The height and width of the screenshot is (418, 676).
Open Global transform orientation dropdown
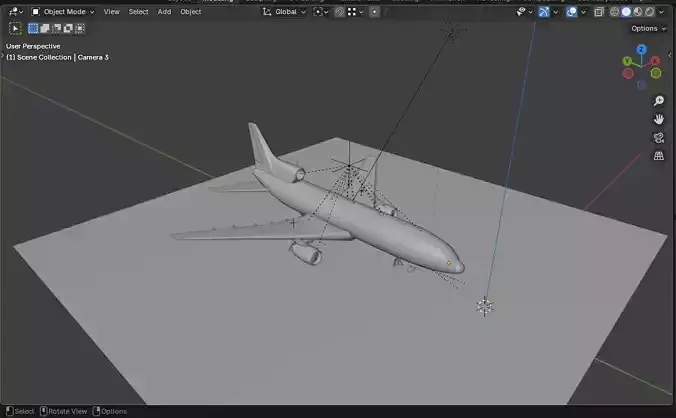[284, 12]
